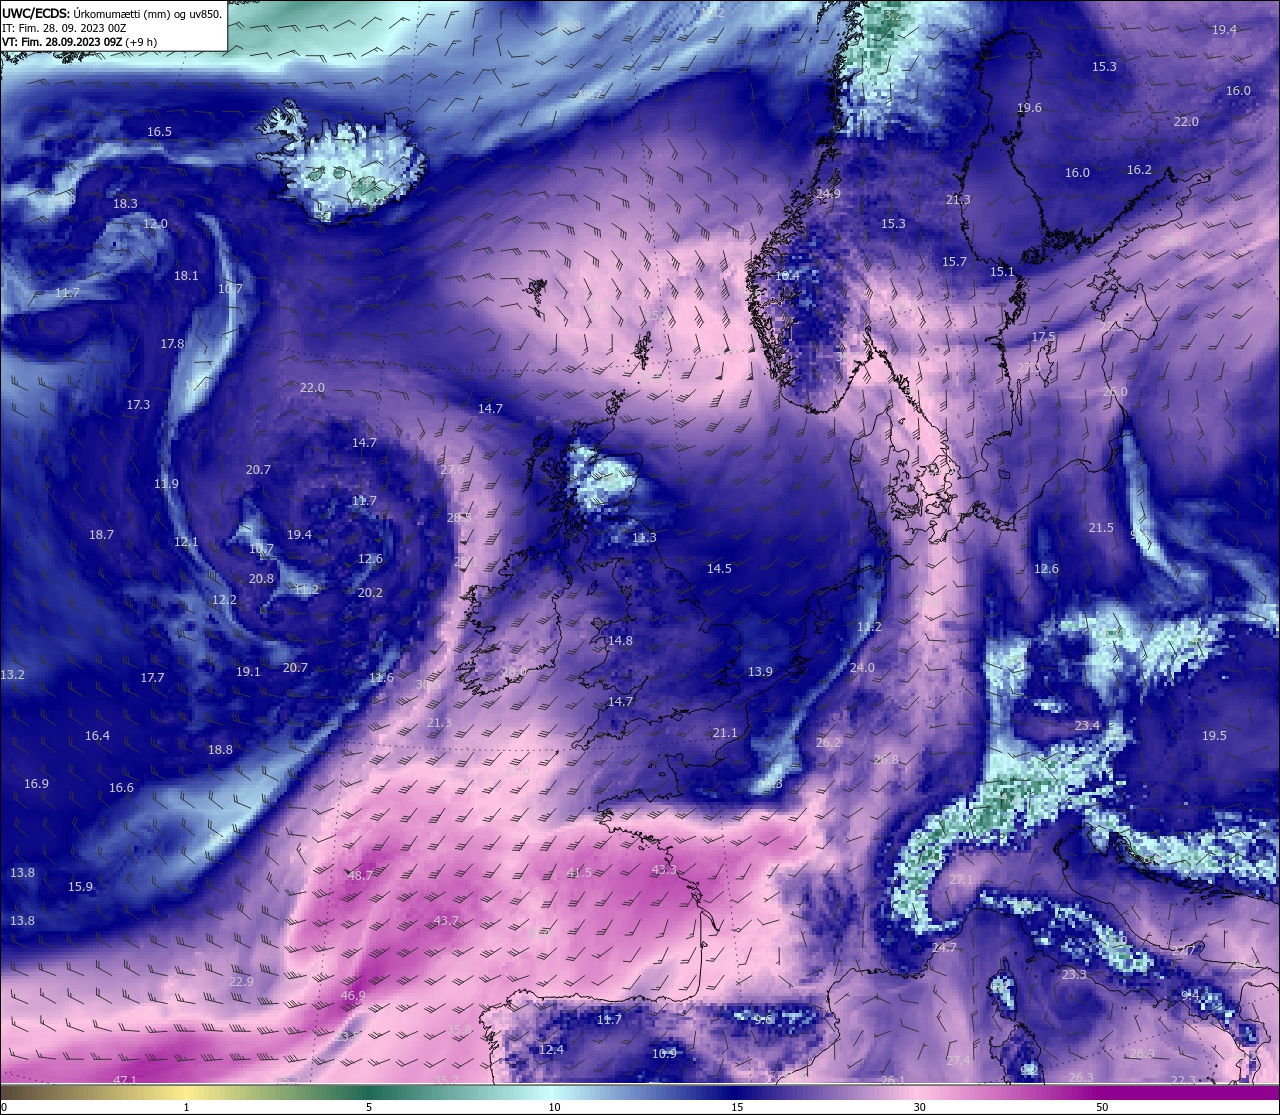1280x1115 pixels.
Task: Click the 12.4 value over Iberia
Action: point(551,1050)
